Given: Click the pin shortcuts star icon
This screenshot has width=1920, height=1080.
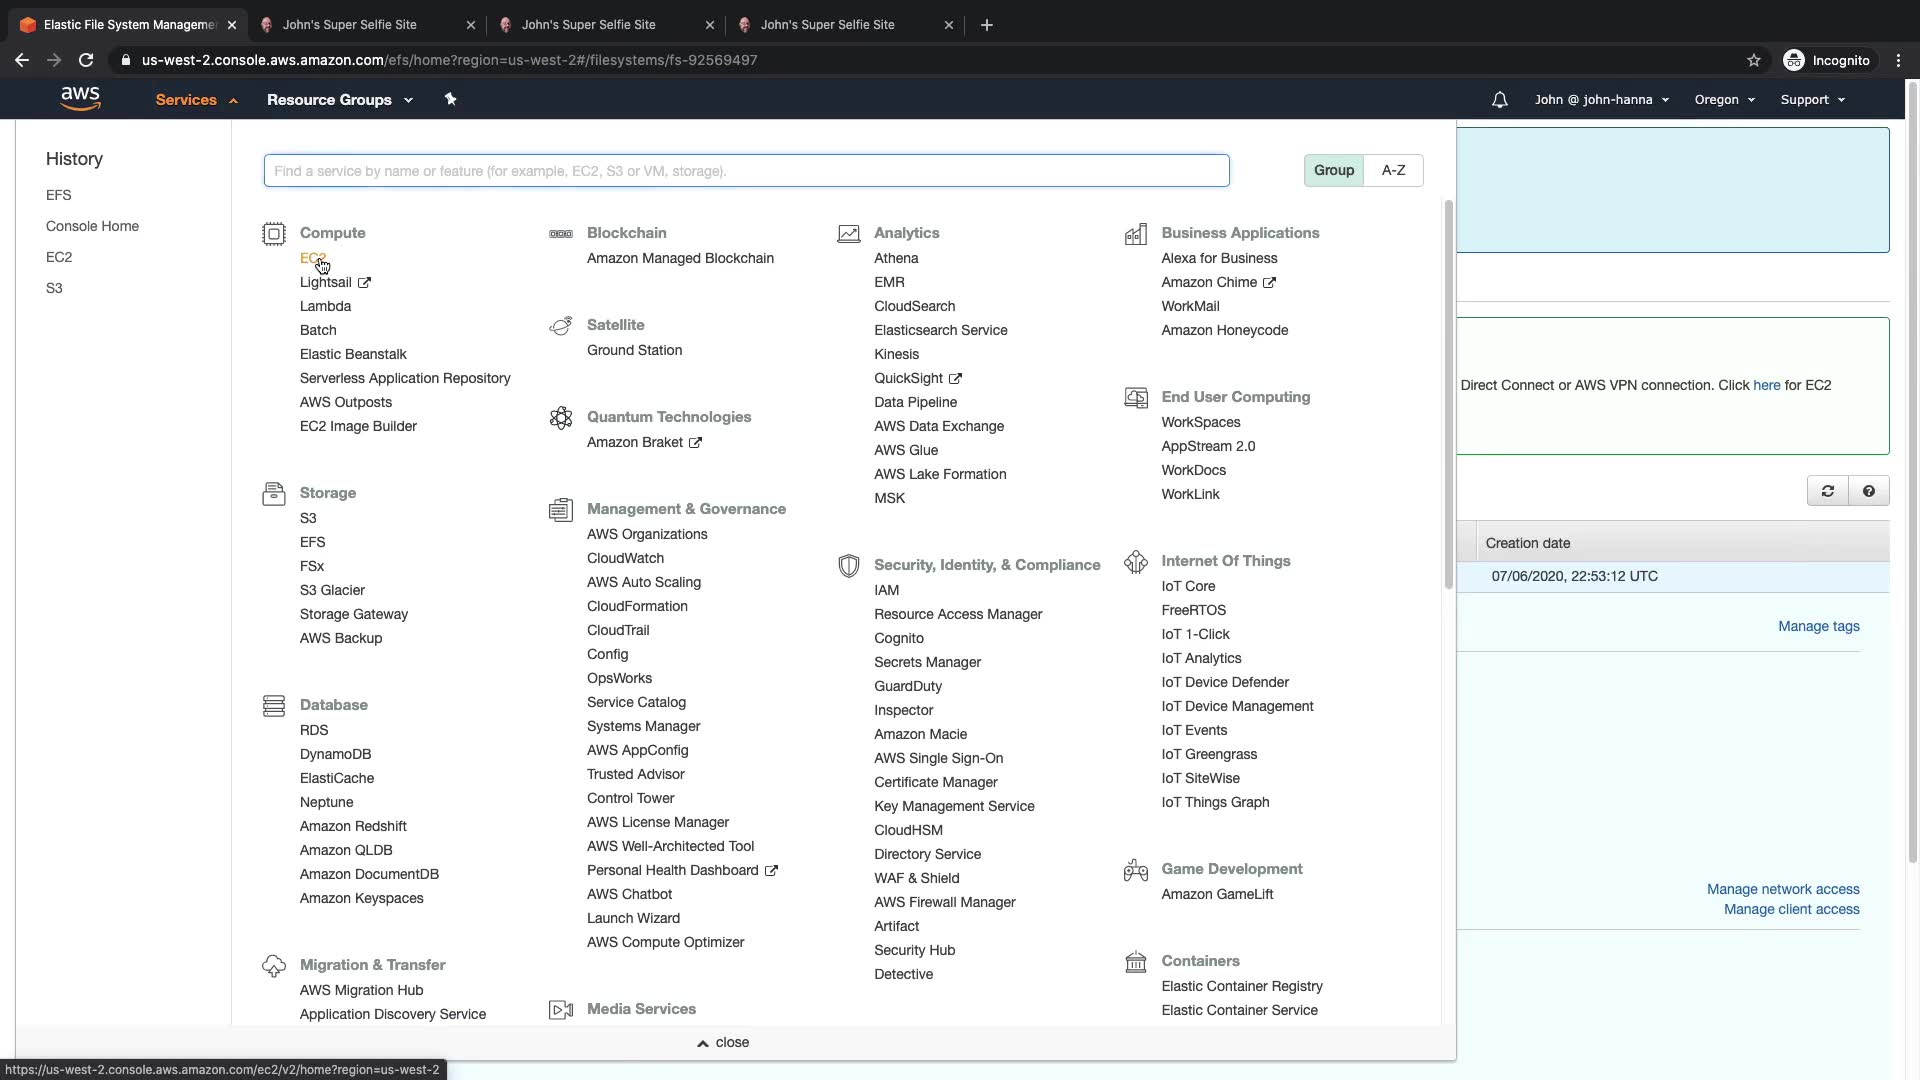Looking at the screenshot, I should pos(450,99).
